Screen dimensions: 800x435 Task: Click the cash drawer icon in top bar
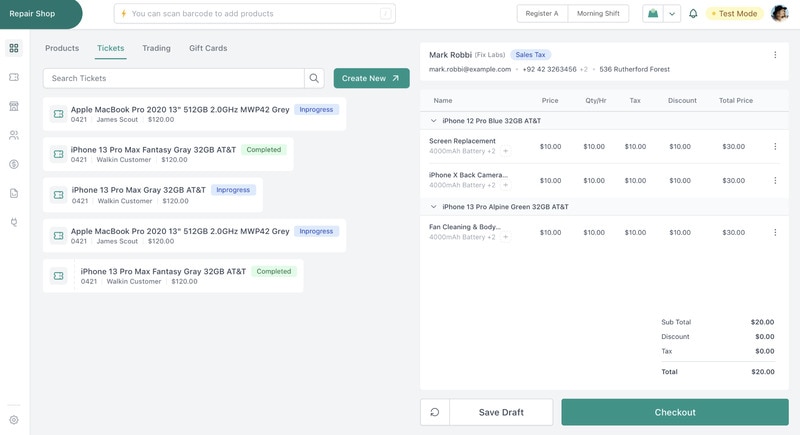[653, 14]
